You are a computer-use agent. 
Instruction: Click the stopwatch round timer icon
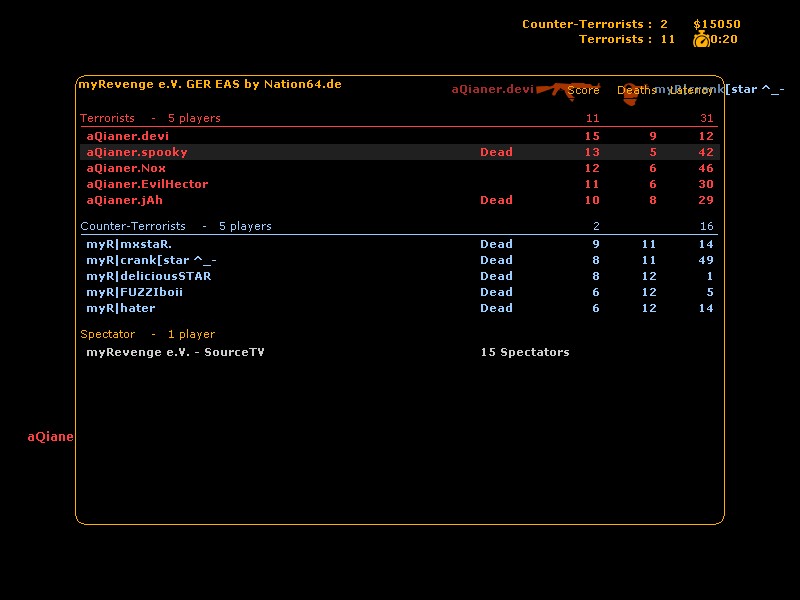pyautogui.click(x=701, y=39)
